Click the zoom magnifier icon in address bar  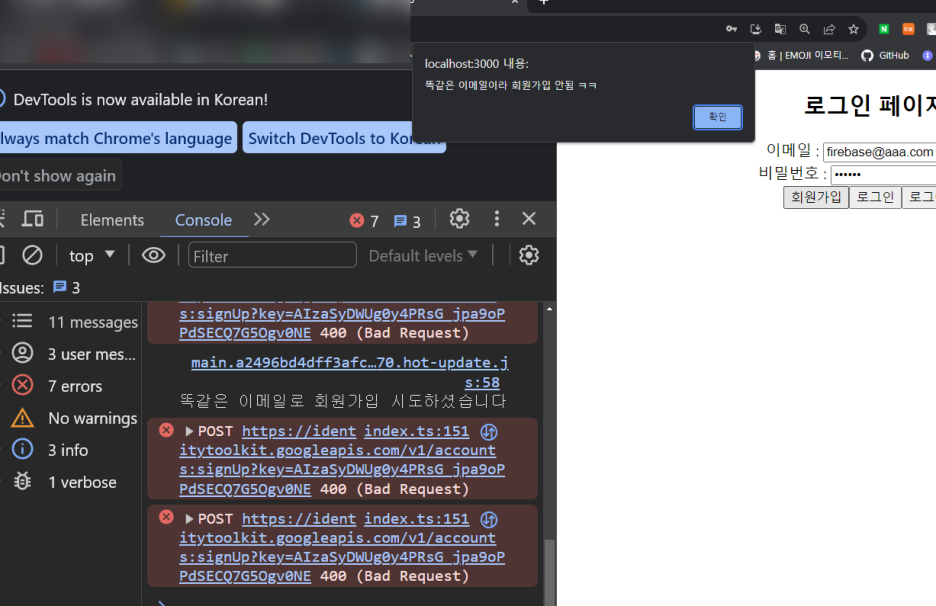[x=805, y=29]
